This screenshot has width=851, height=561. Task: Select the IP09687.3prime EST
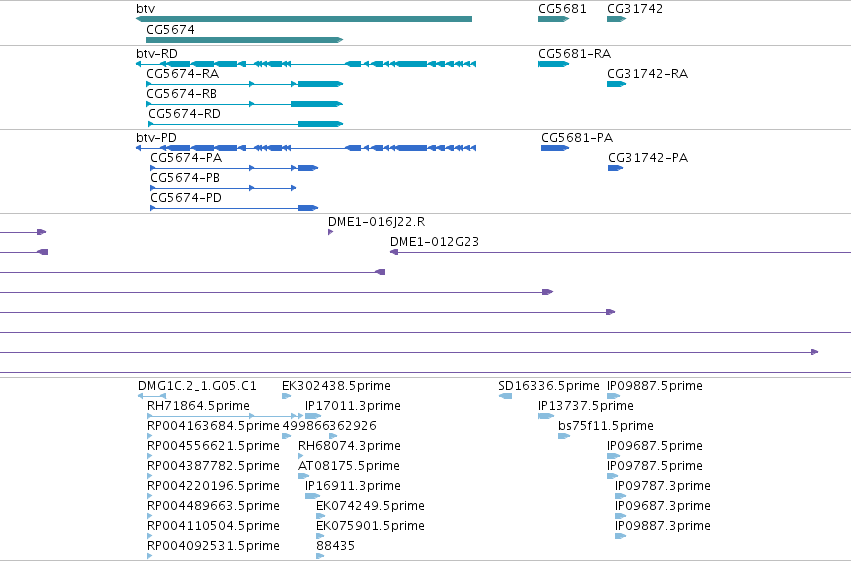620,517
